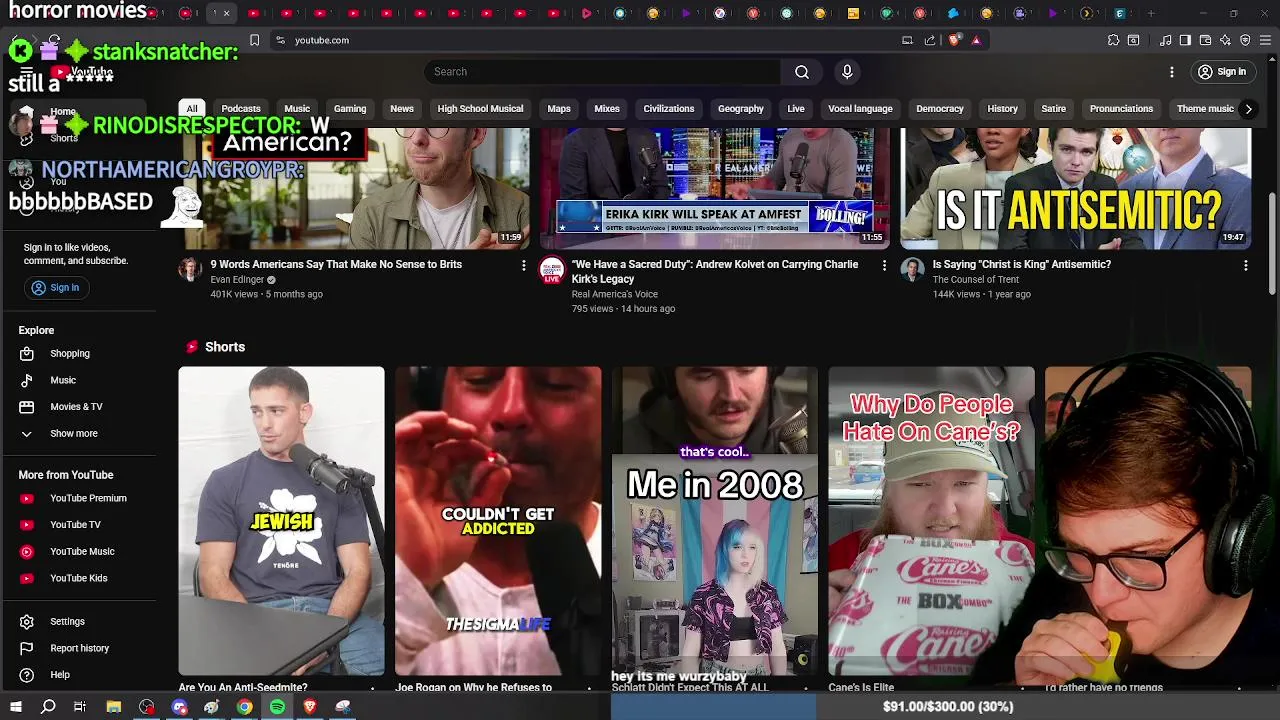Click Sign in button at top right
The image size is (1280, 720).
coord(1222,72)
